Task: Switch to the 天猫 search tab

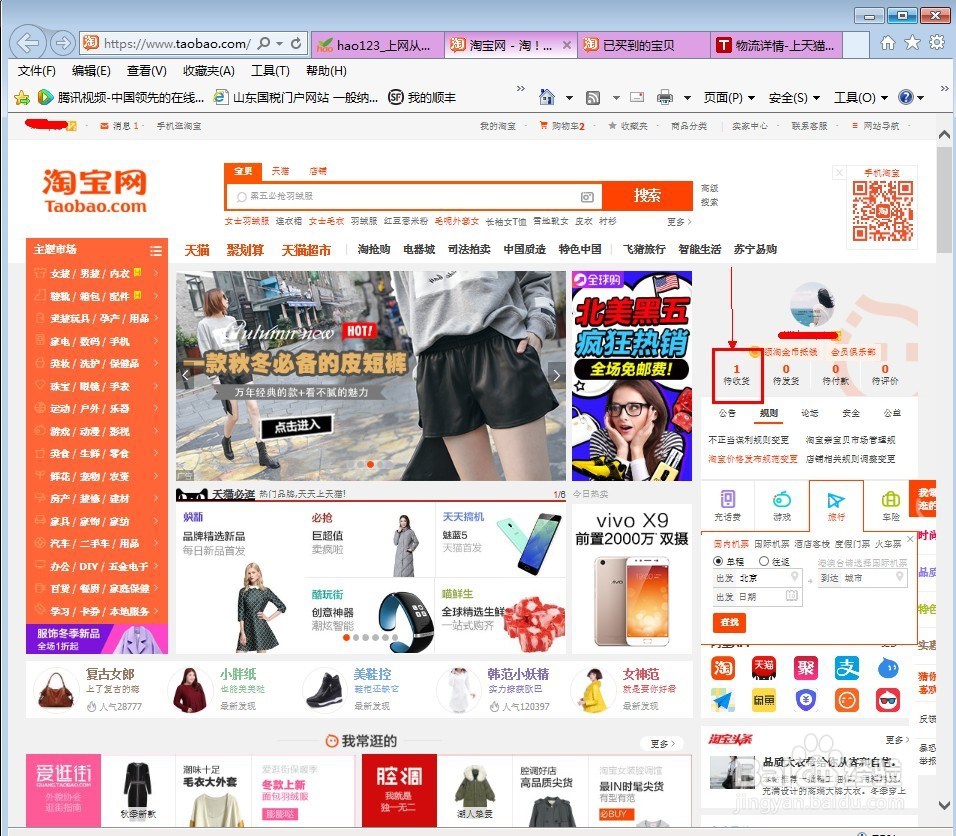Action: pyautogui.click(x=281, y=171)
